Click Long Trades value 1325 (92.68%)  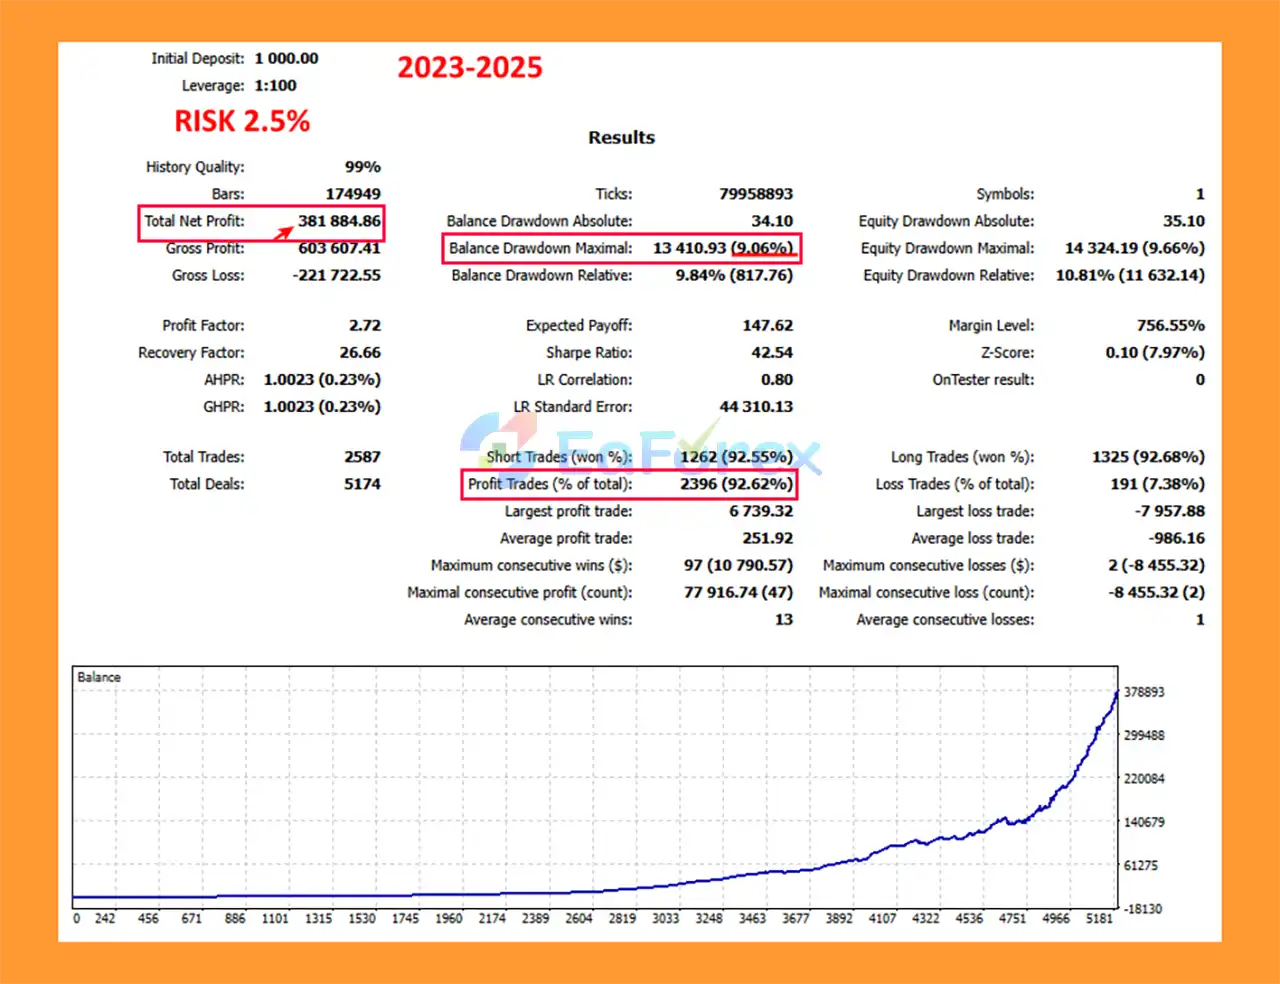click(1148, 456)
